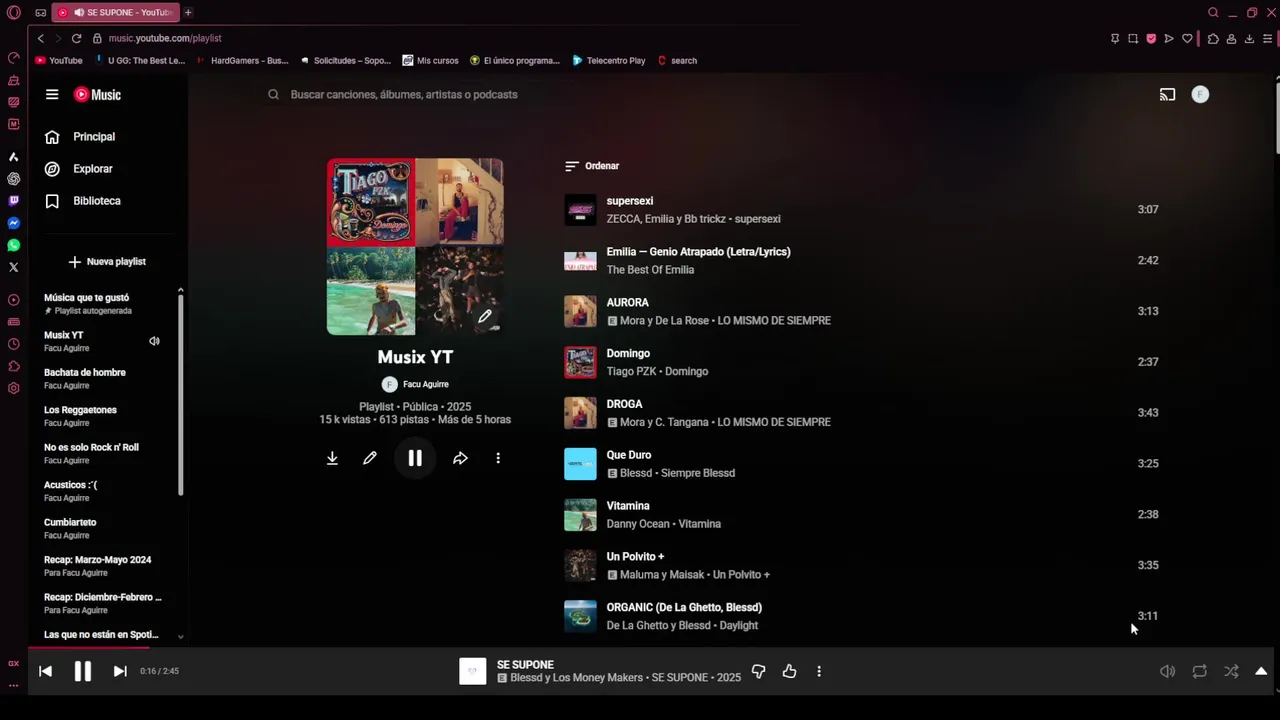Switch to the 'SE SUPONE - YouTube' tab
Image resolution: width=1280 pixels, height=720 pixels.
point(114,13)
